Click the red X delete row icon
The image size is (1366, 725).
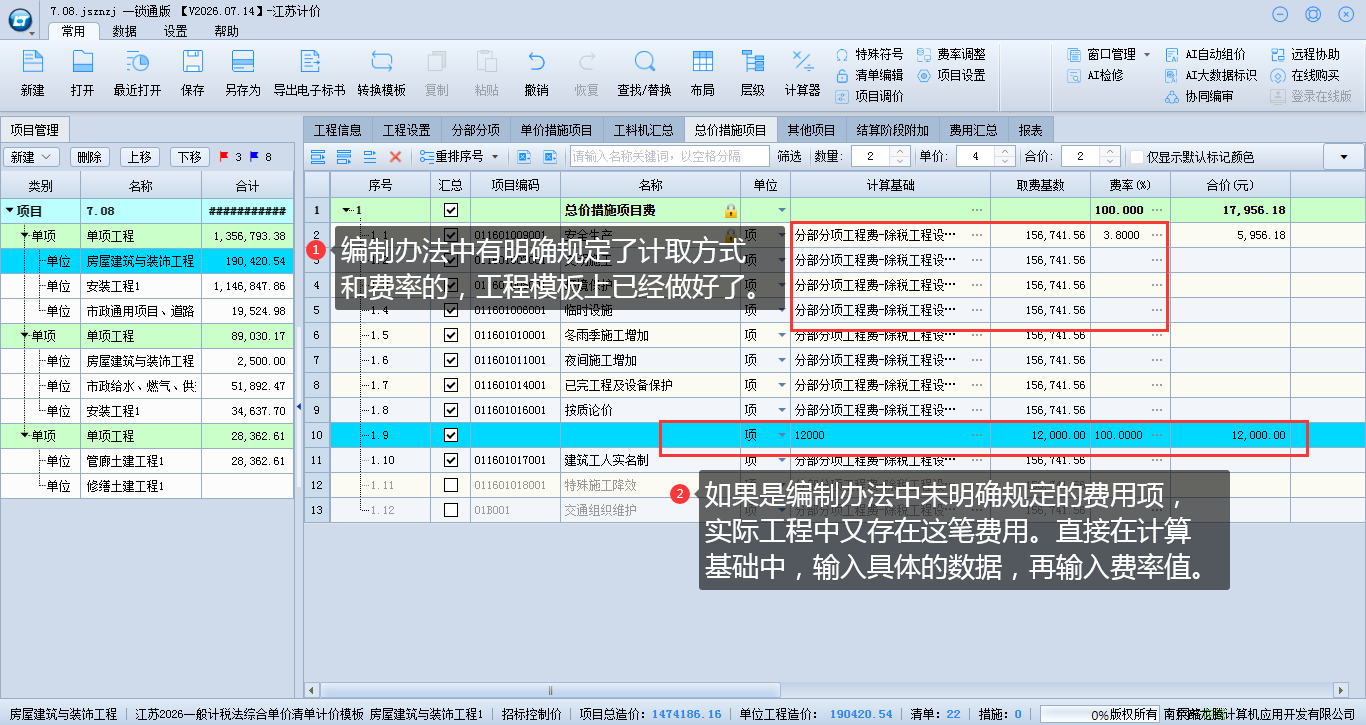click(x=395, y=157)
